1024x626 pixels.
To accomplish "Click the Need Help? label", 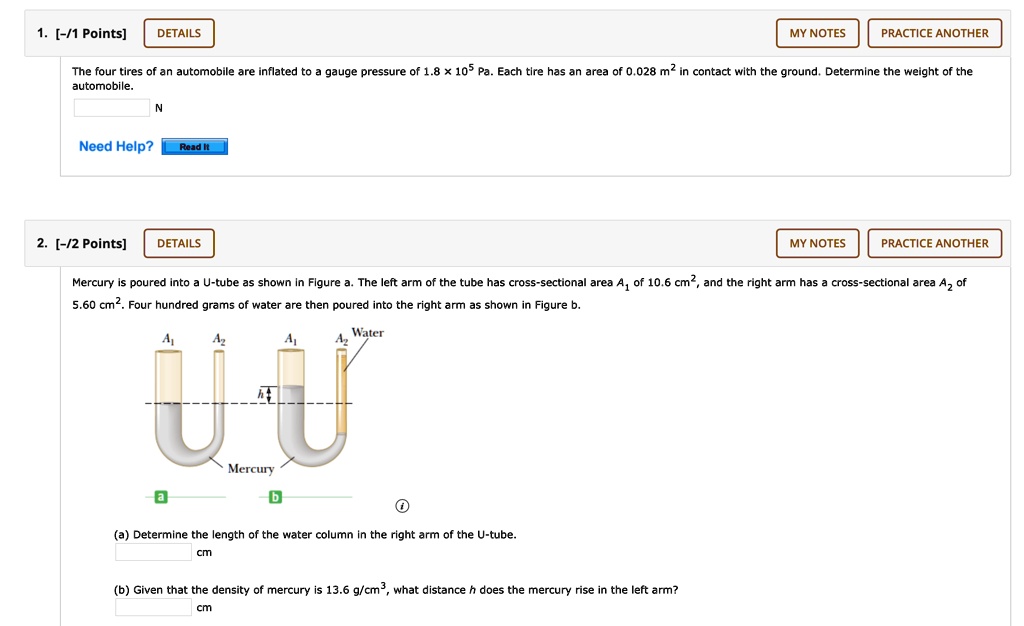I will point(116,146).
